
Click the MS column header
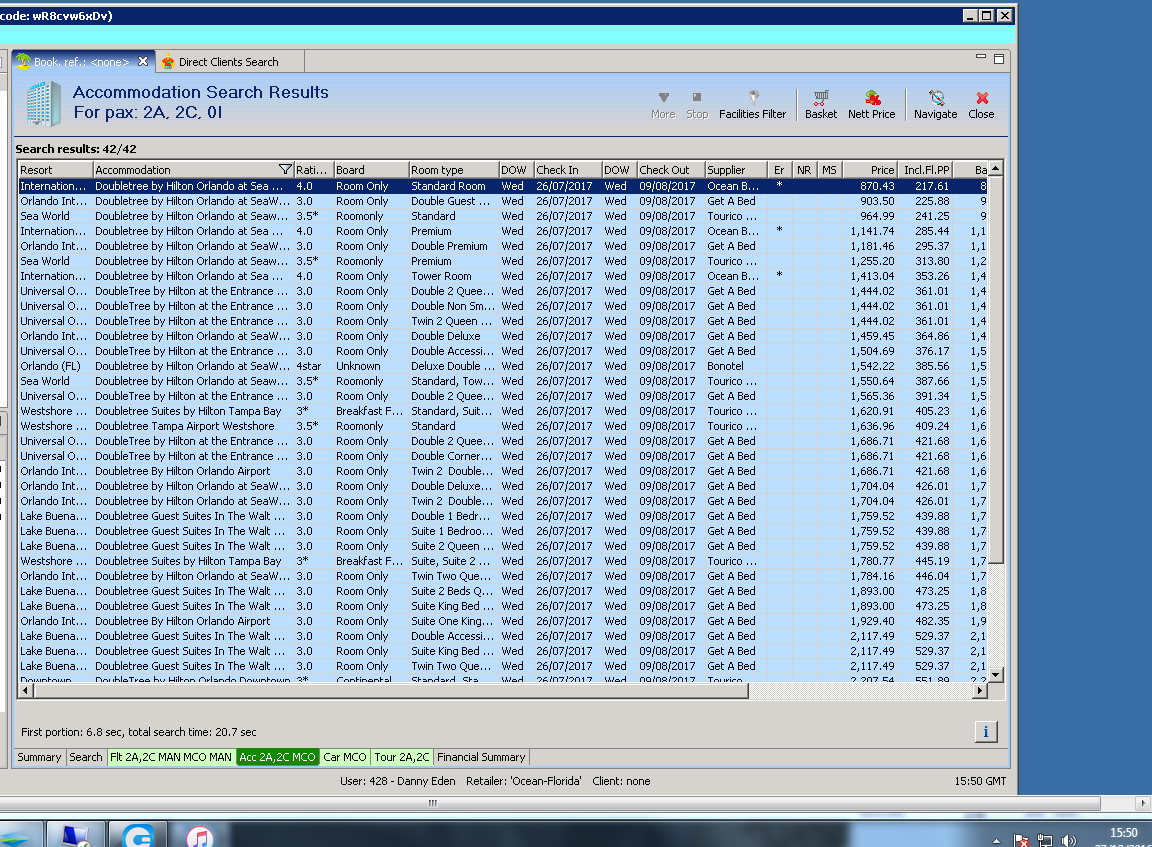(829, 170)
